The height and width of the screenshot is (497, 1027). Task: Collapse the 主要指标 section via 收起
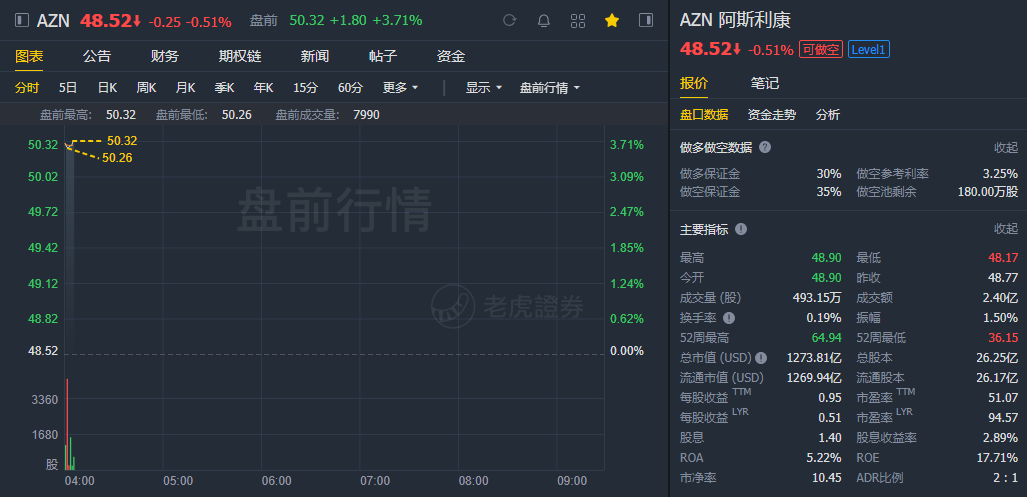coord(1006,229)
